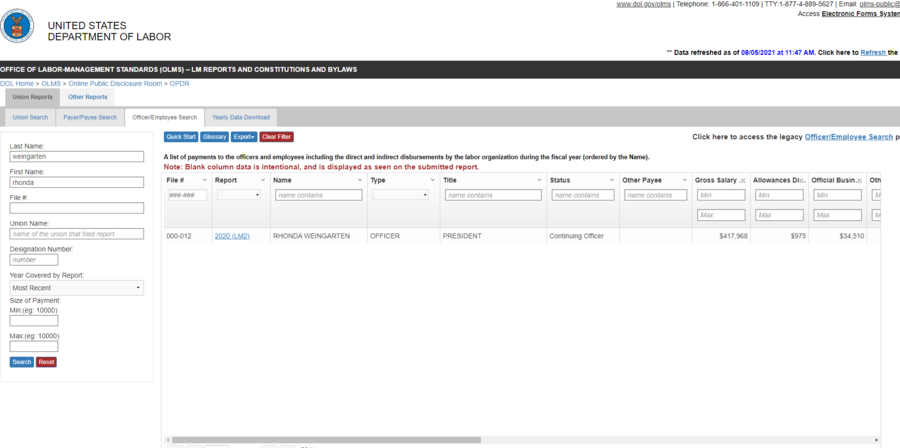This screenshot has width=900, height=448.
Task: Open the Type column menu chevron
Action: tap(433, 180)
